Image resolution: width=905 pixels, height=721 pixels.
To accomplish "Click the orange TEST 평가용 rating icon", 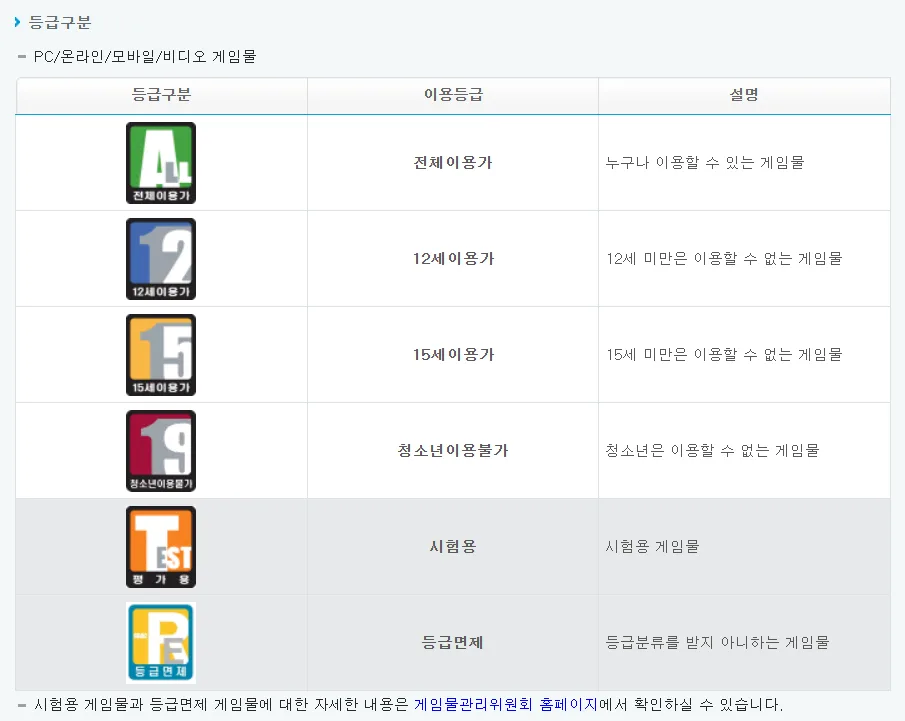I will (x=161, y=546).
